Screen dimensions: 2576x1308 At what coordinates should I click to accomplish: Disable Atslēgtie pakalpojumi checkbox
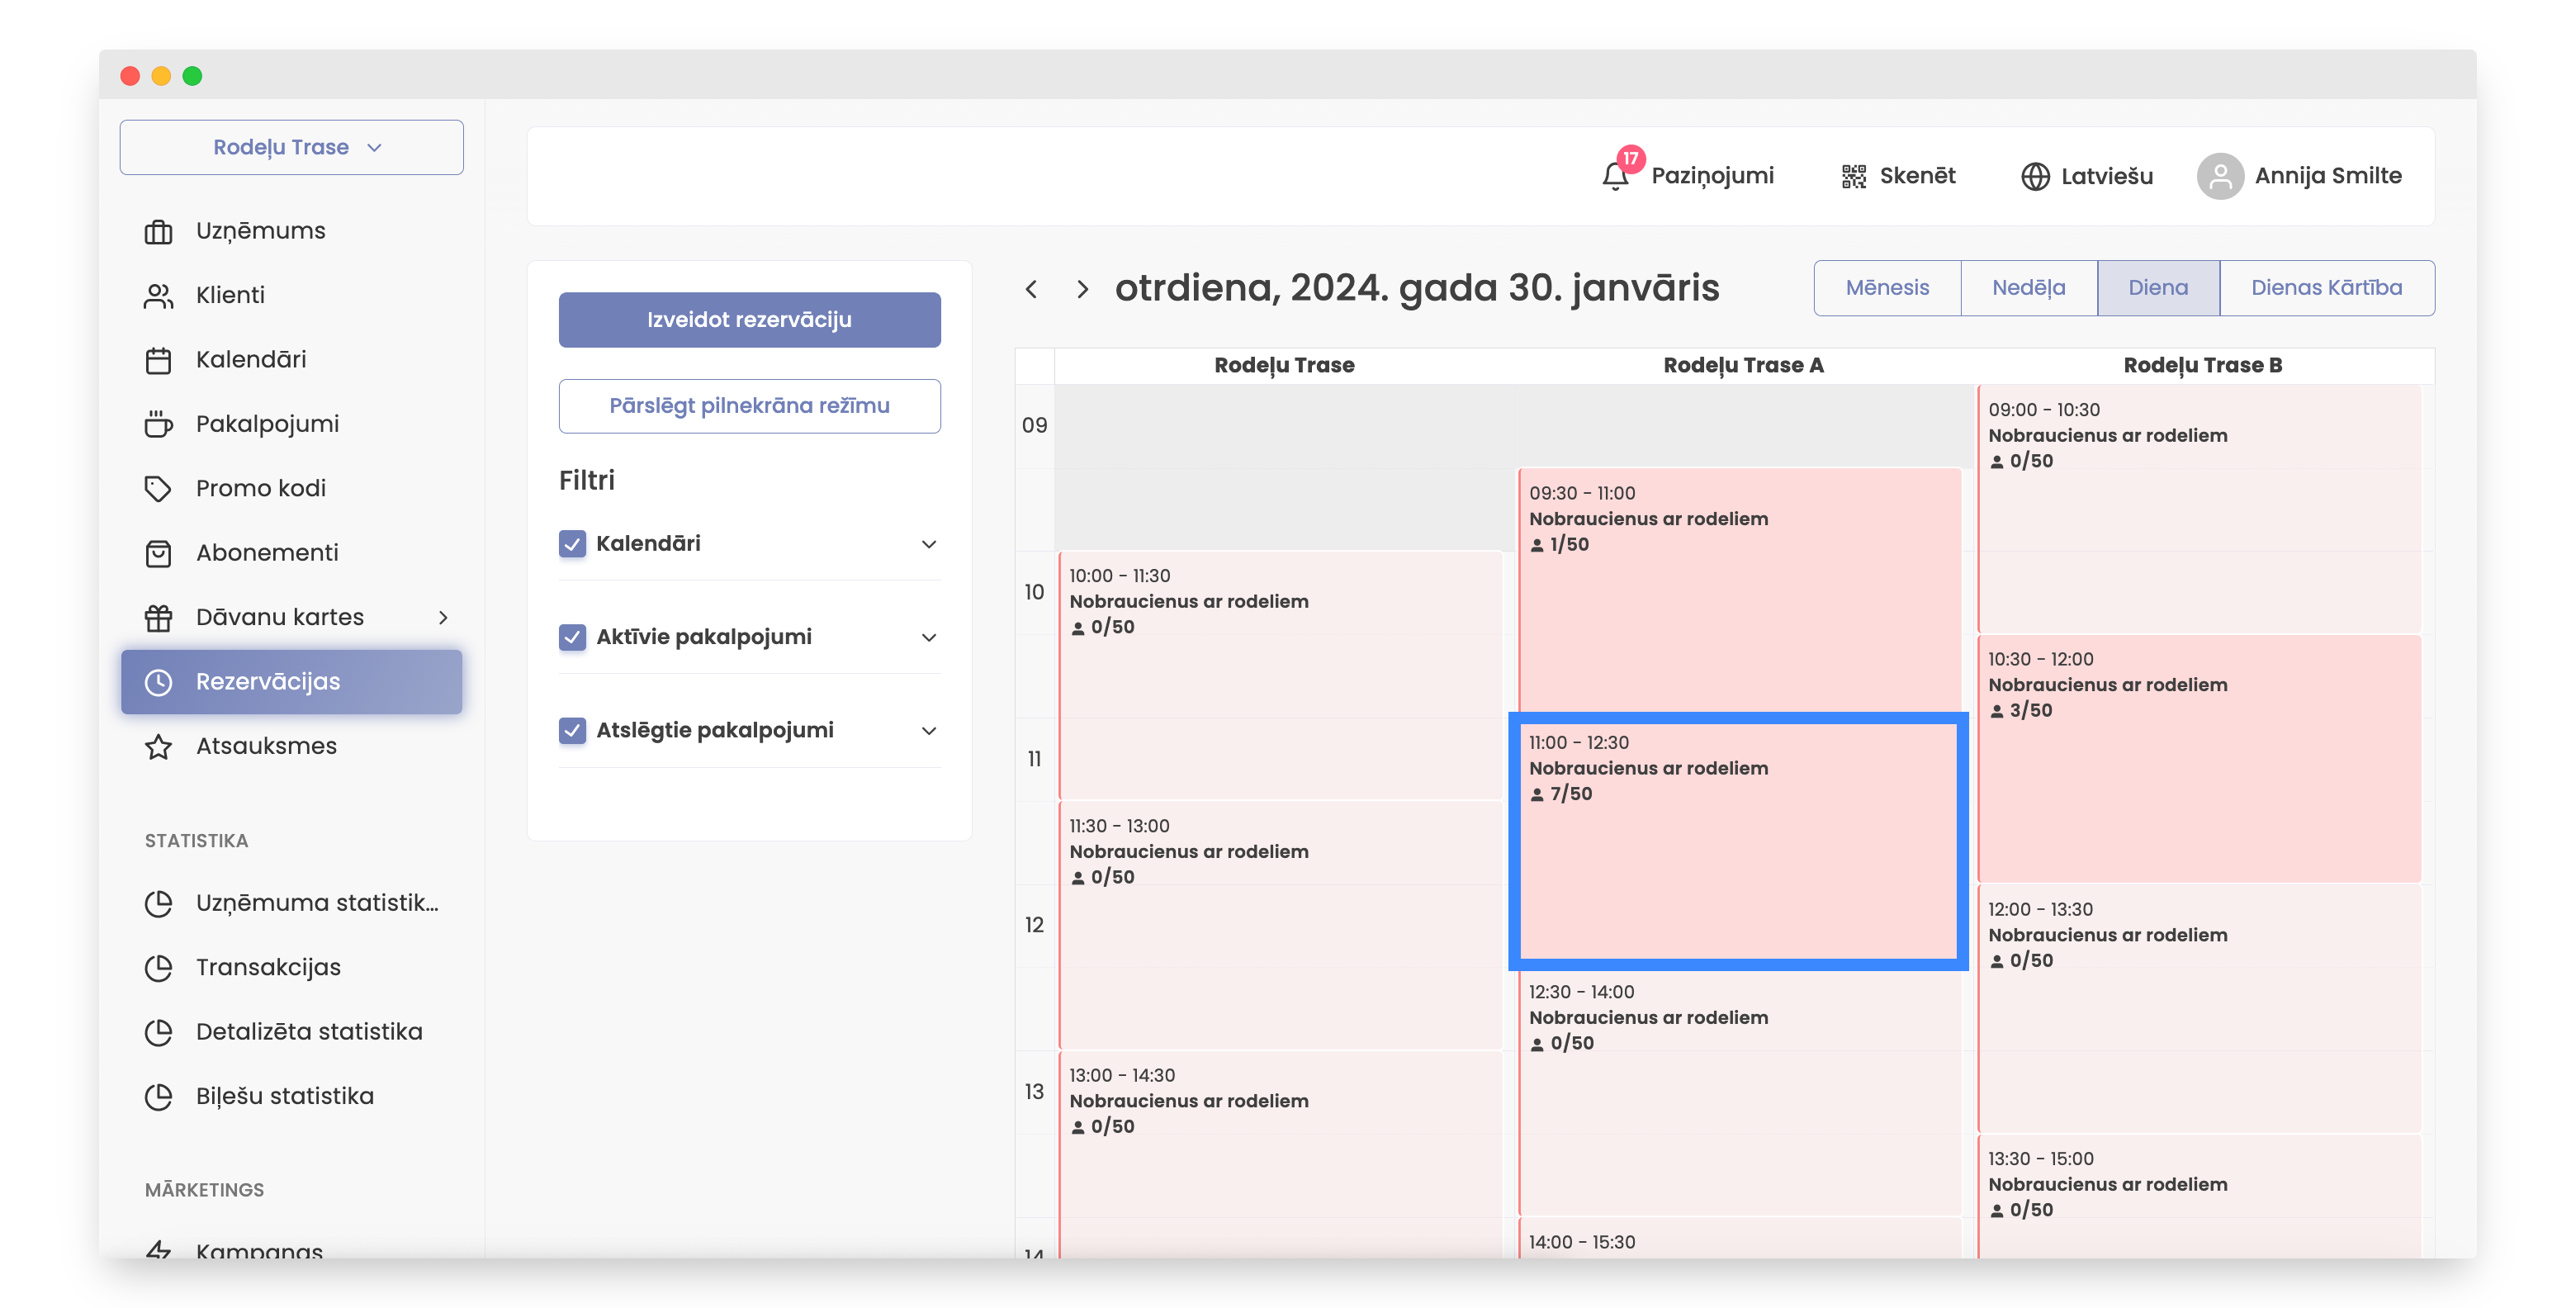pos(572,730)
